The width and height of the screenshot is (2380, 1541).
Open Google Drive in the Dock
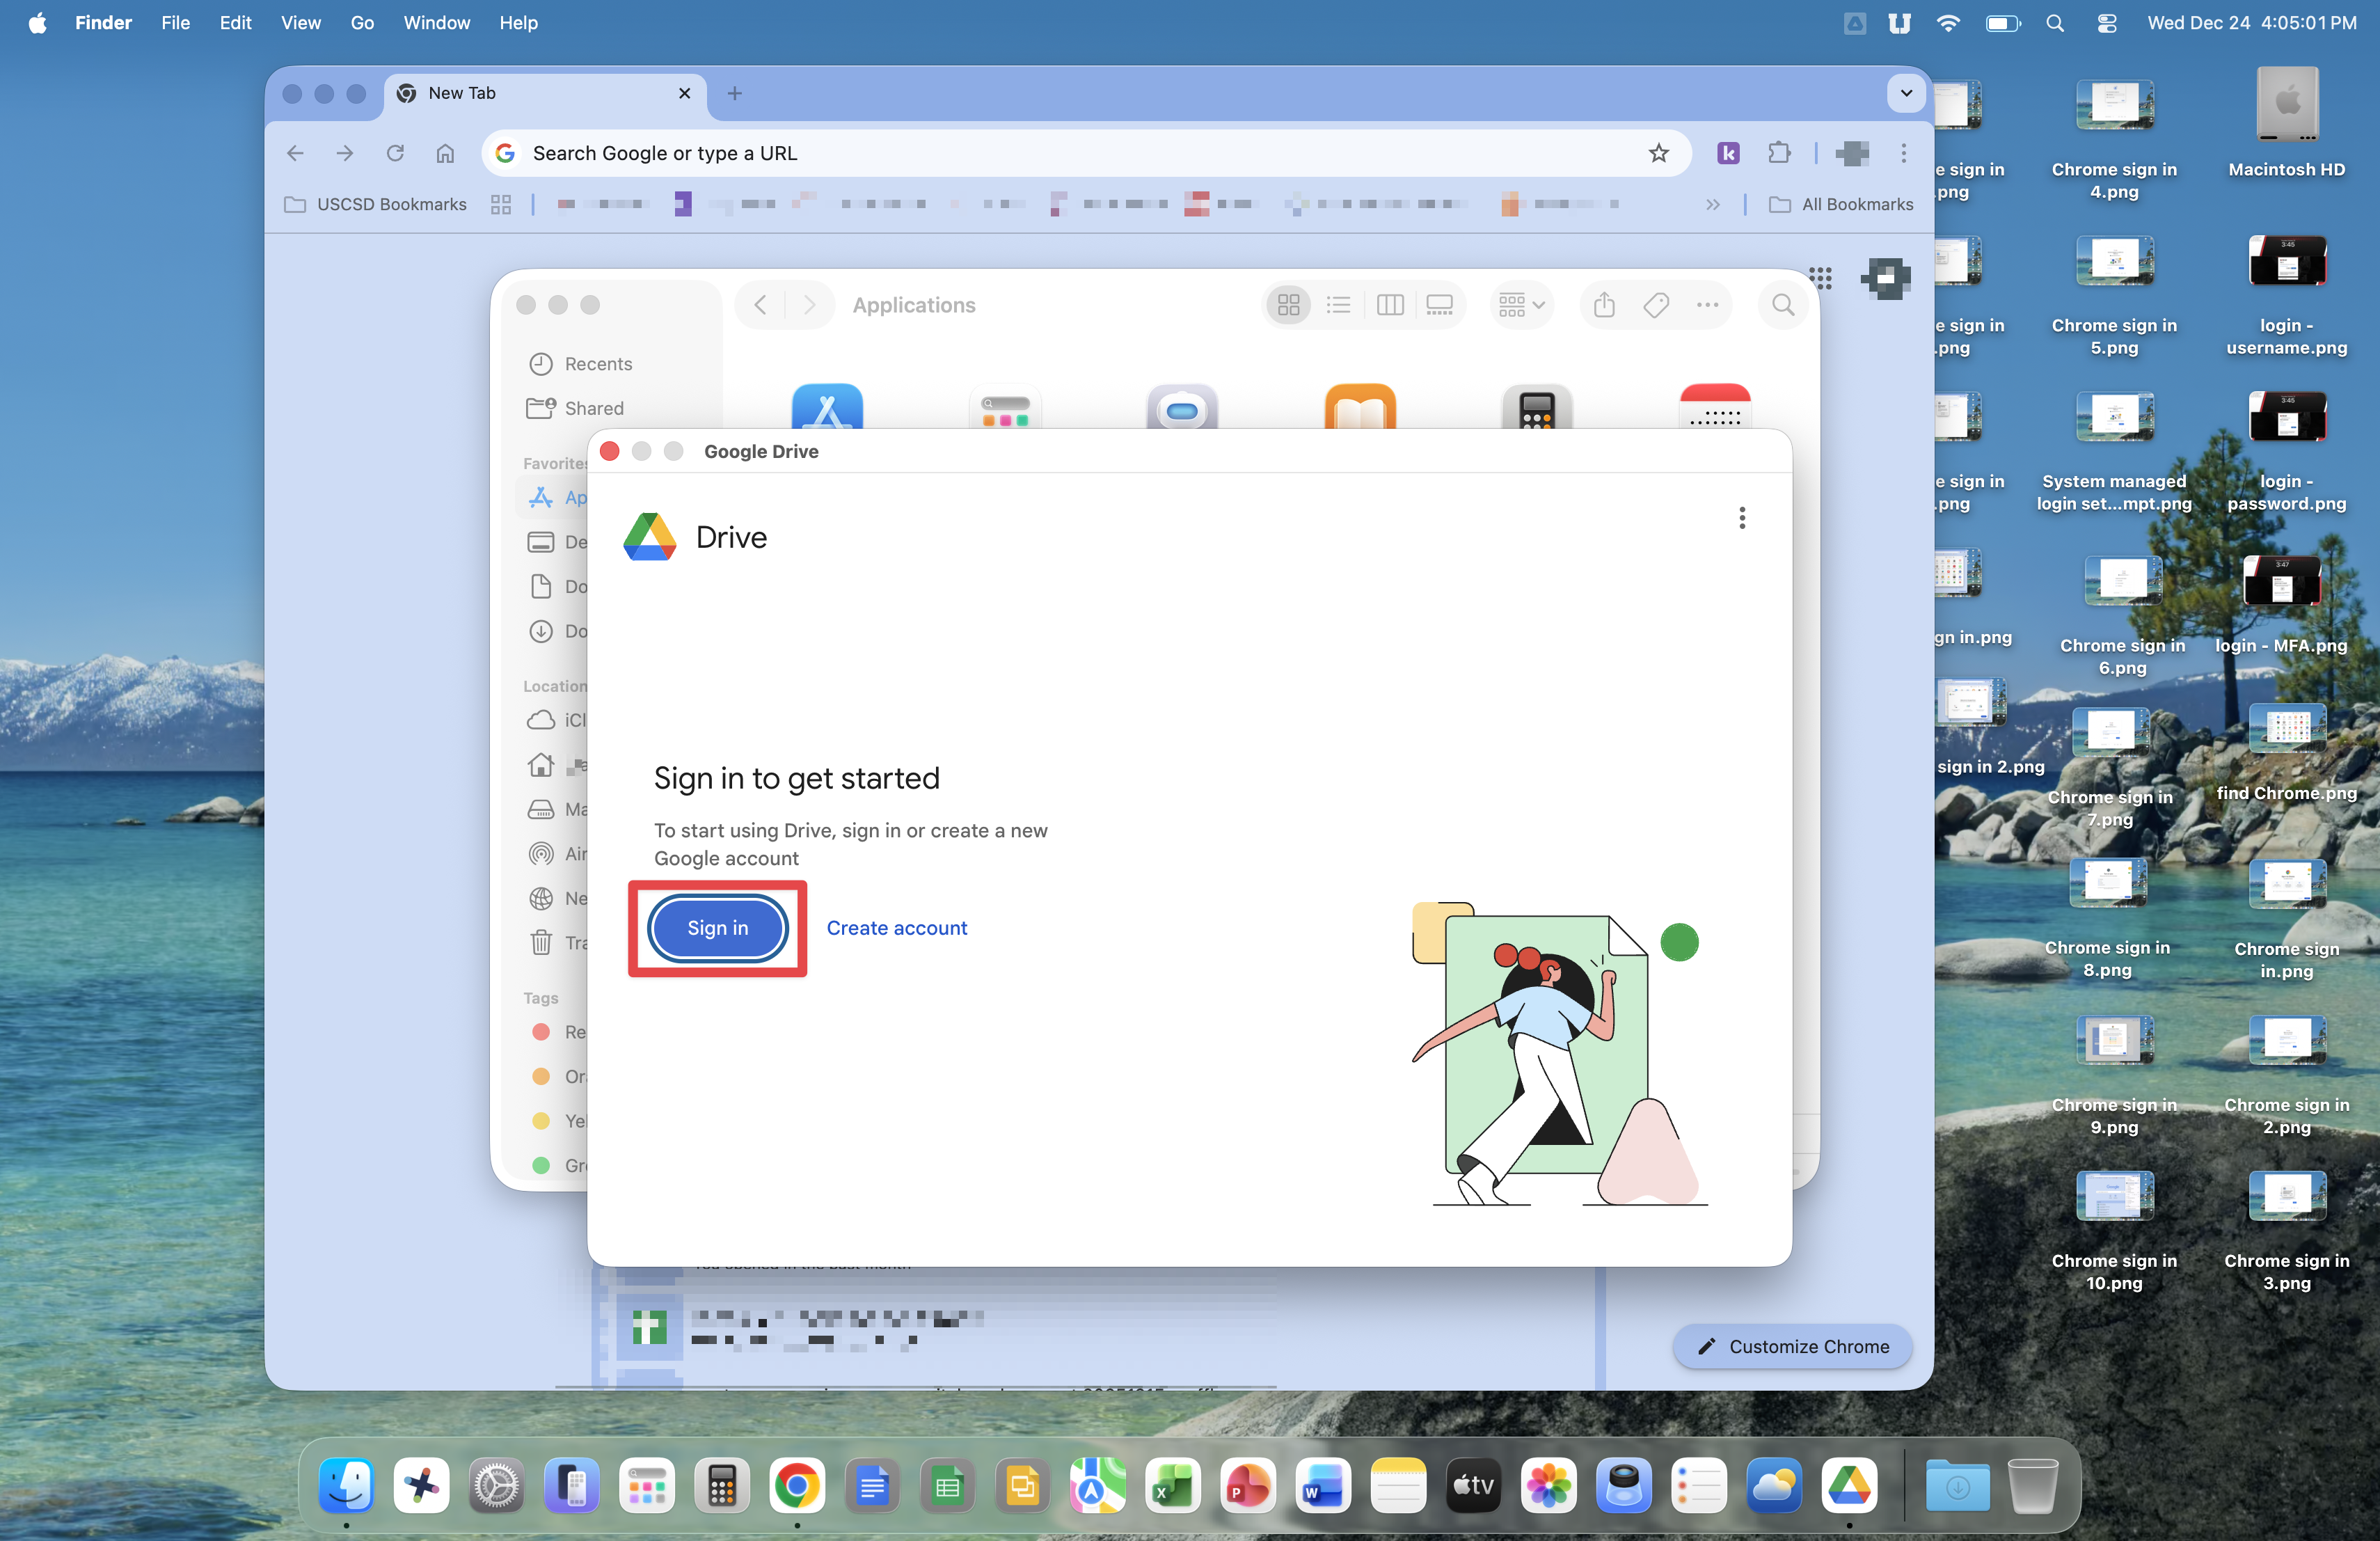pos(1848,1486)
